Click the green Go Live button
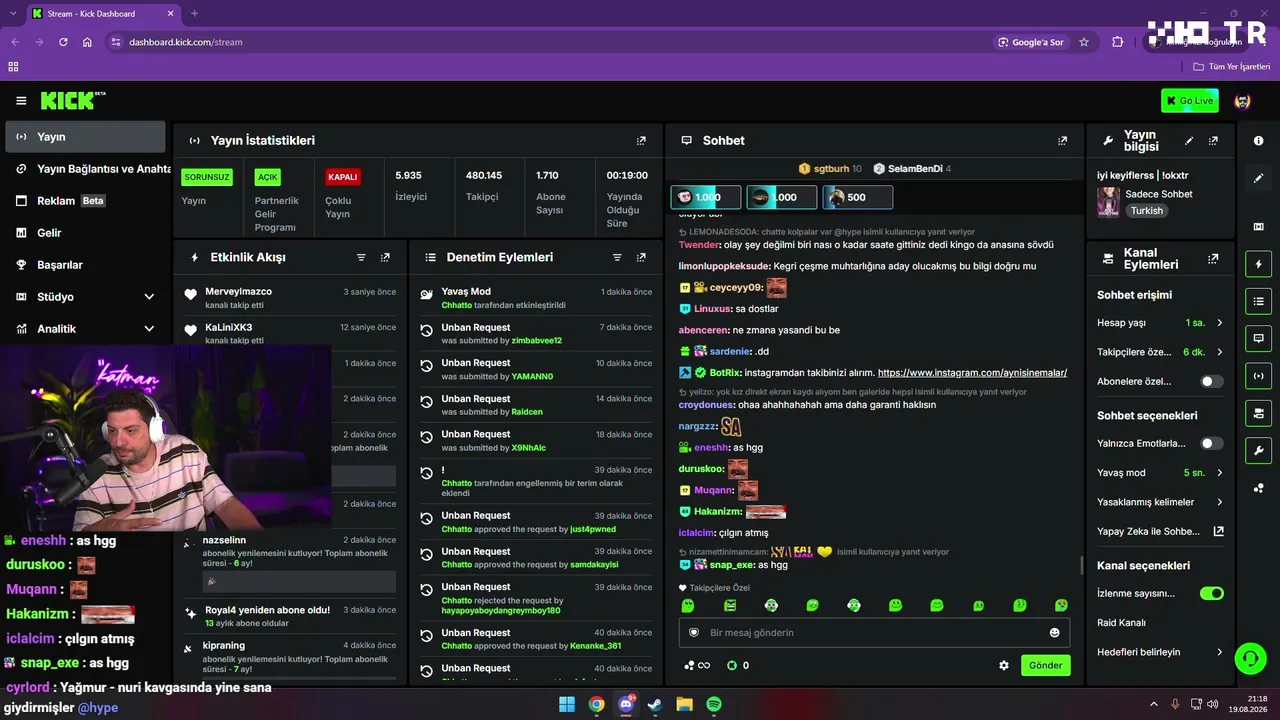The width and height of the screenshot is (1280, 720). (x=1190, y=101)
